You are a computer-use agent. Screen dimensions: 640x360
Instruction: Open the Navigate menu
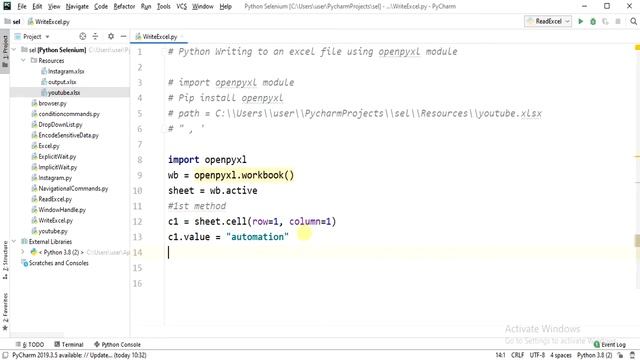(77, 7)
